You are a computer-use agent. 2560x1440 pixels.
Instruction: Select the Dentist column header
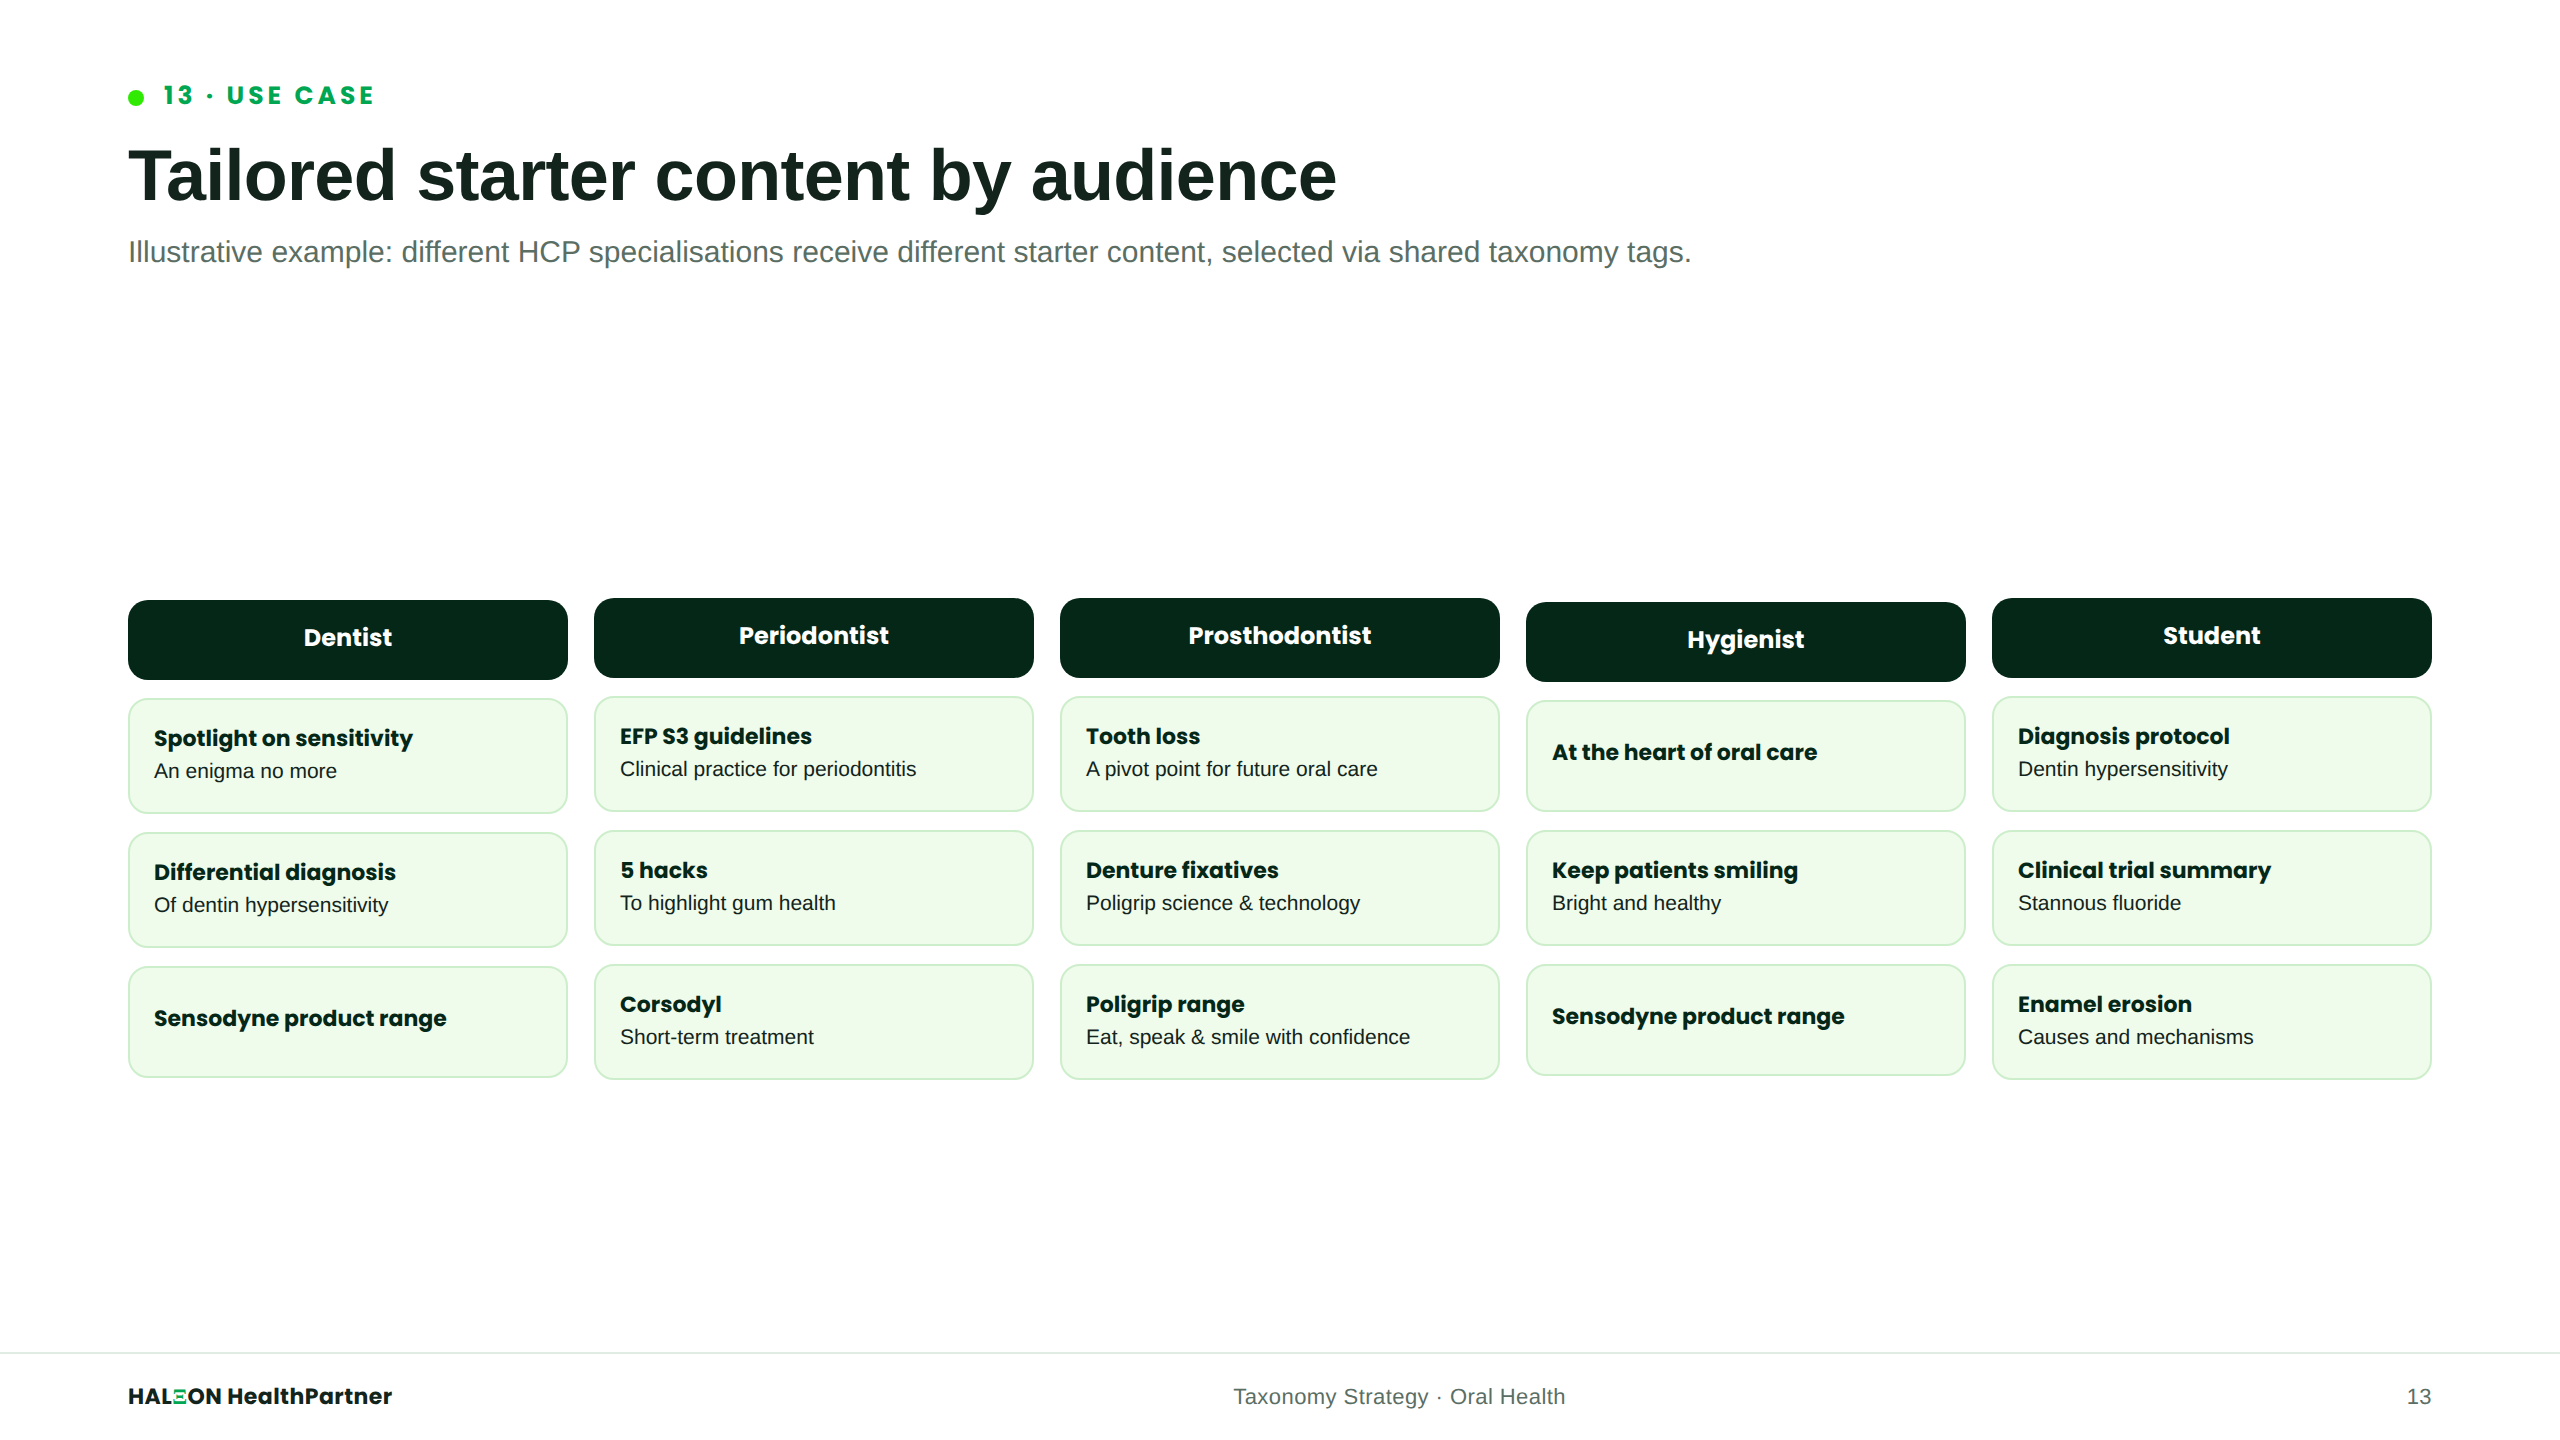click(347, 639)
